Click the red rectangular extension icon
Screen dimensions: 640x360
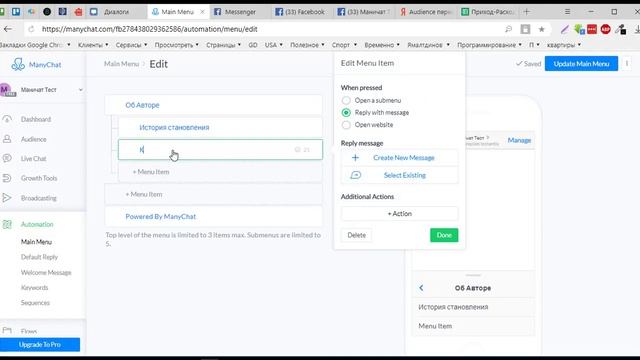pyautogui.click(x=592, y=29)
